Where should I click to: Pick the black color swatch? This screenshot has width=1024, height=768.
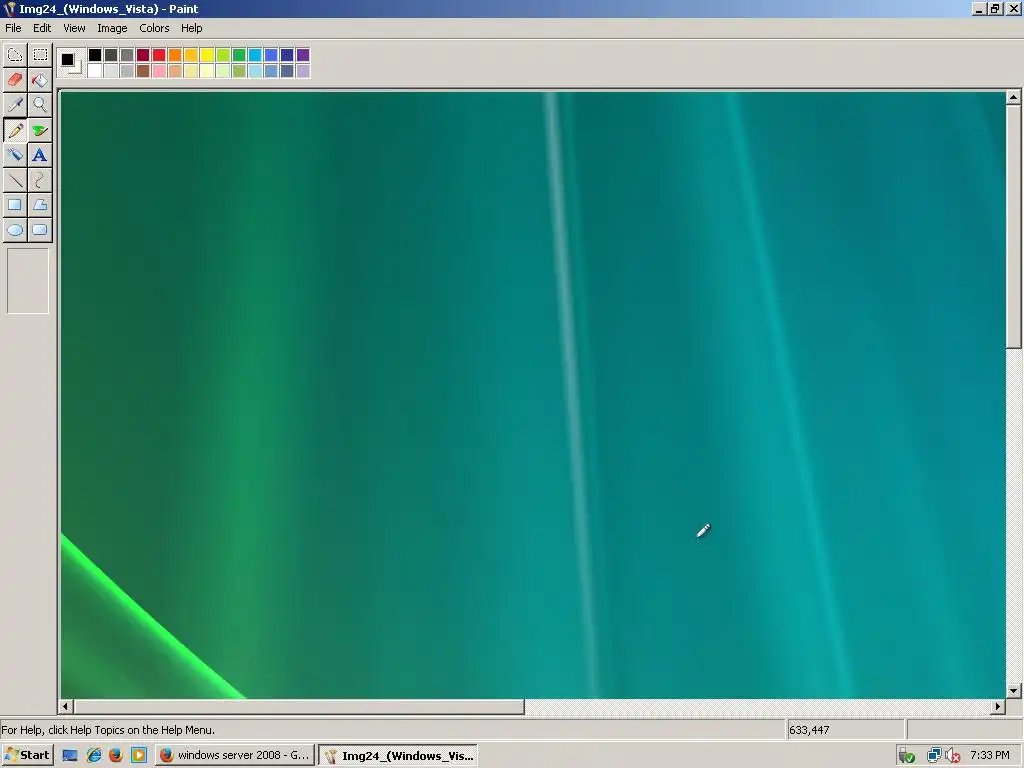point(95,55)
